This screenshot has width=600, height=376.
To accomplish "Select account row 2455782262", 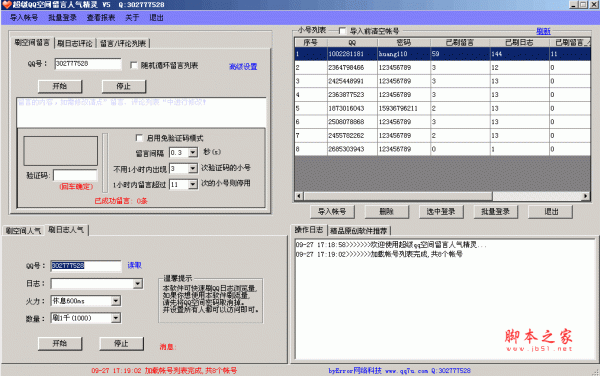I will (x=443, y=135).
